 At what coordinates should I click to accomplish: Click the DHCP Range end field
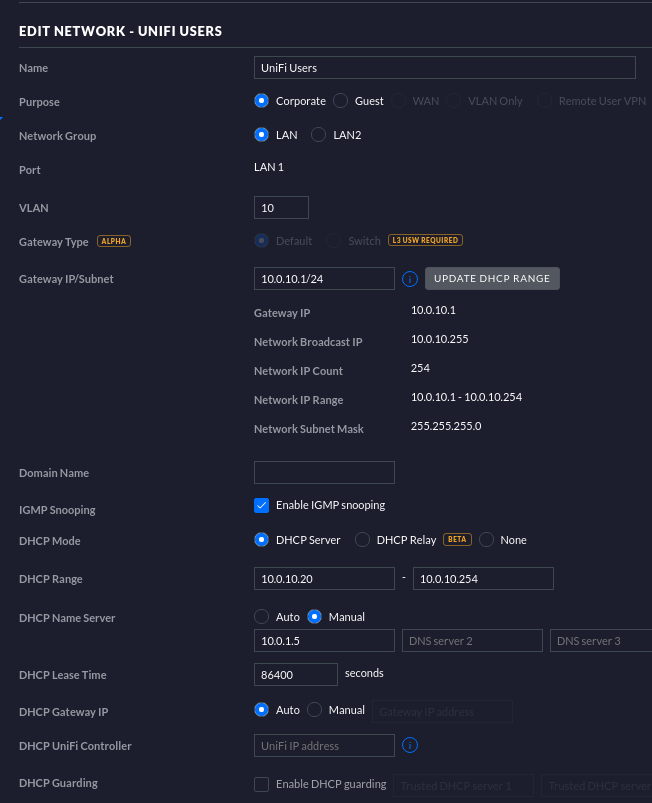click(x=483, y=579)
